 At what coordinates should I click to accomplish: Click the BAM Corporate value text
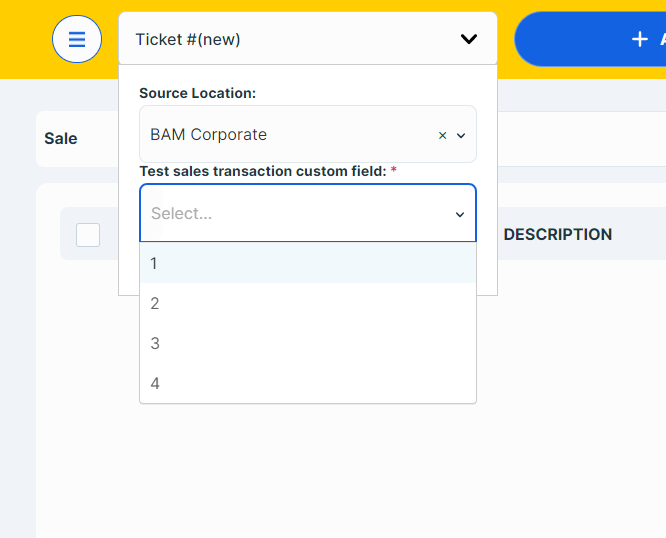[209, 135]
